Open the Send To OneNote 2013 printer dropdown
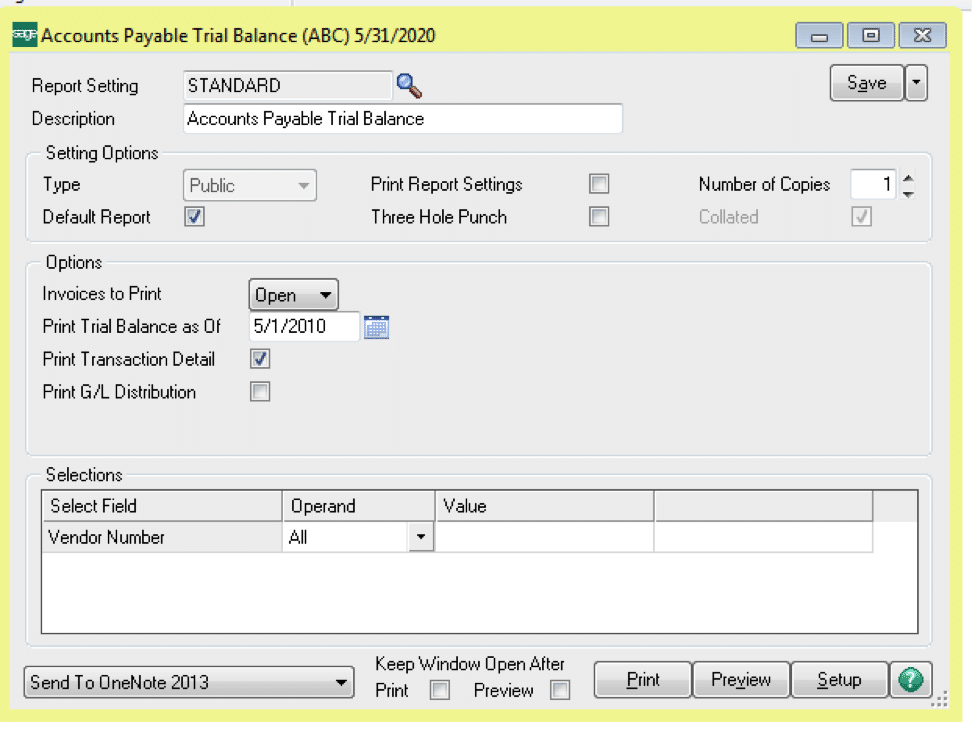Viewport: 972px width, 732px height. click(x=189, y=683)
